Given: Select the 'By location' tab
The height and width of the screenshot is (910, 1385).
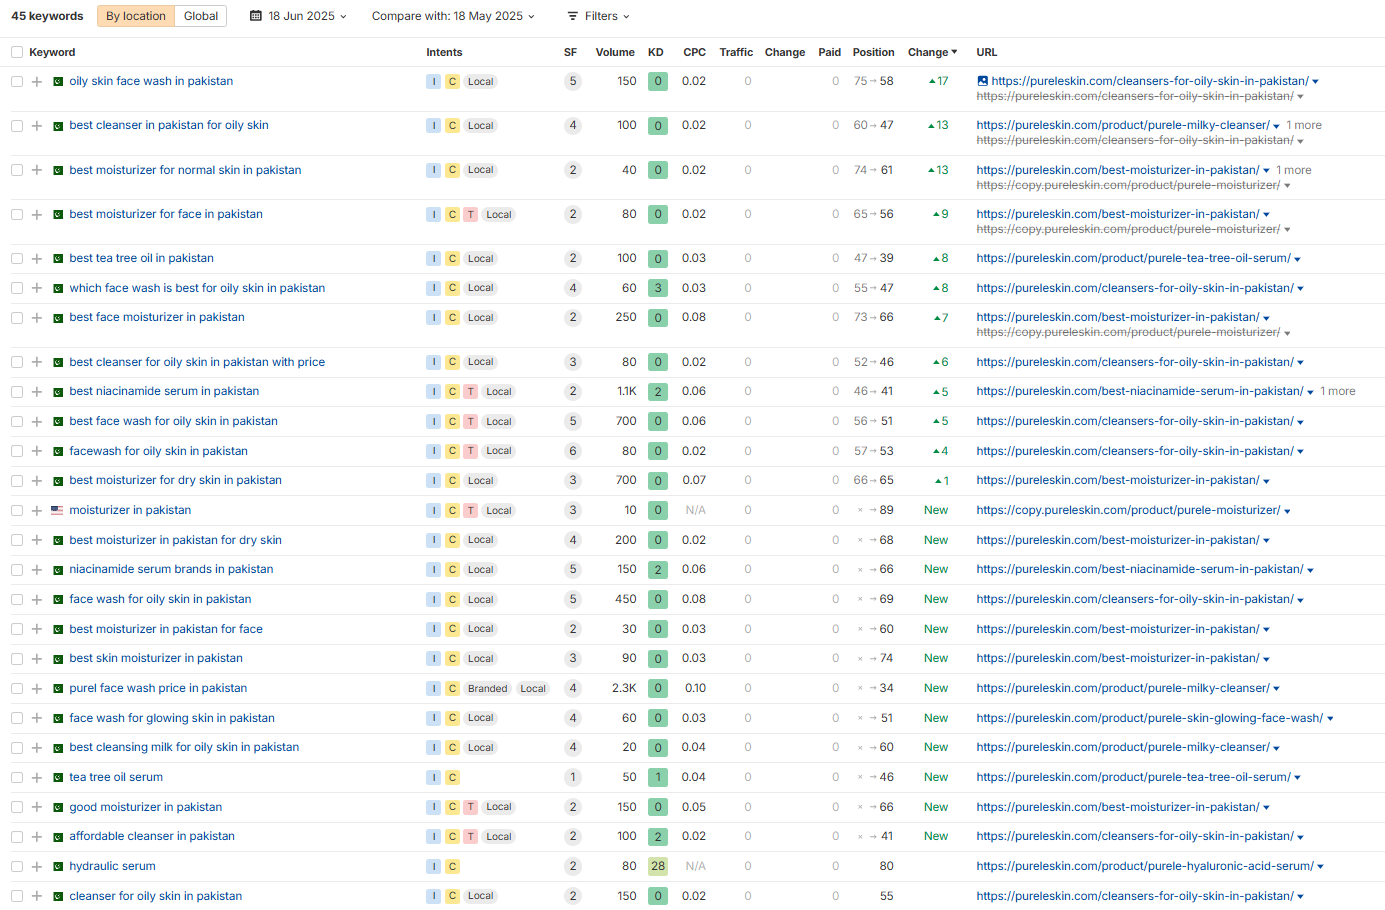Looking at the screenshot, I should coord(136,16).
